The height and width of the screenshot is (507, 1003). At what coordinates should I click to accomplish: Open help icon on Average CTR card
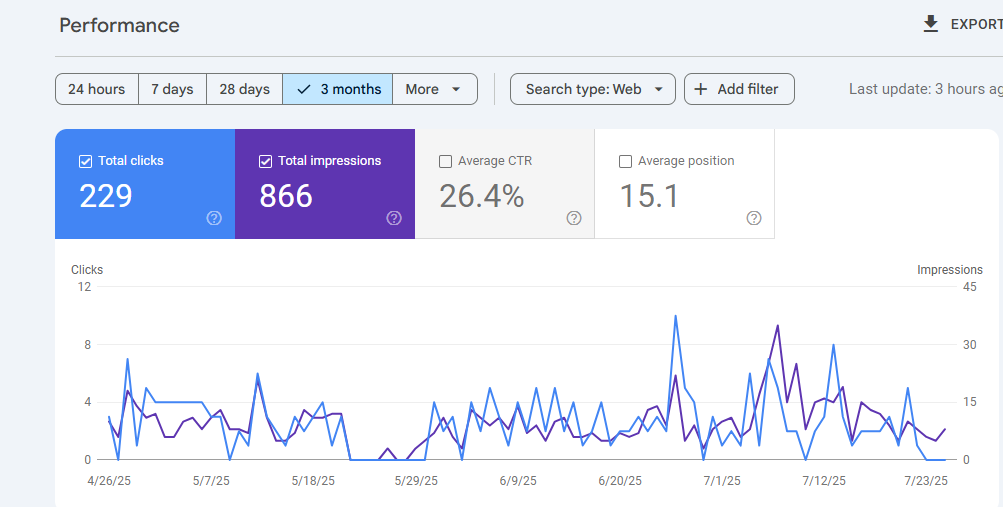click(574, 218)
